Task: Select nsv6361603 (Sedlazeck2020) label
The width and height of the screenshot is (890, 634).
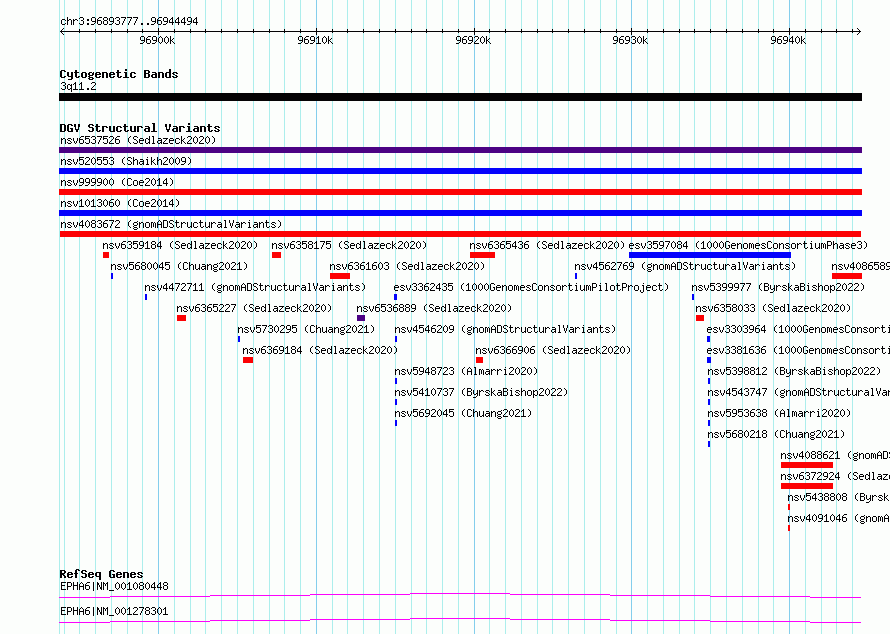Action: coord(407,266)
